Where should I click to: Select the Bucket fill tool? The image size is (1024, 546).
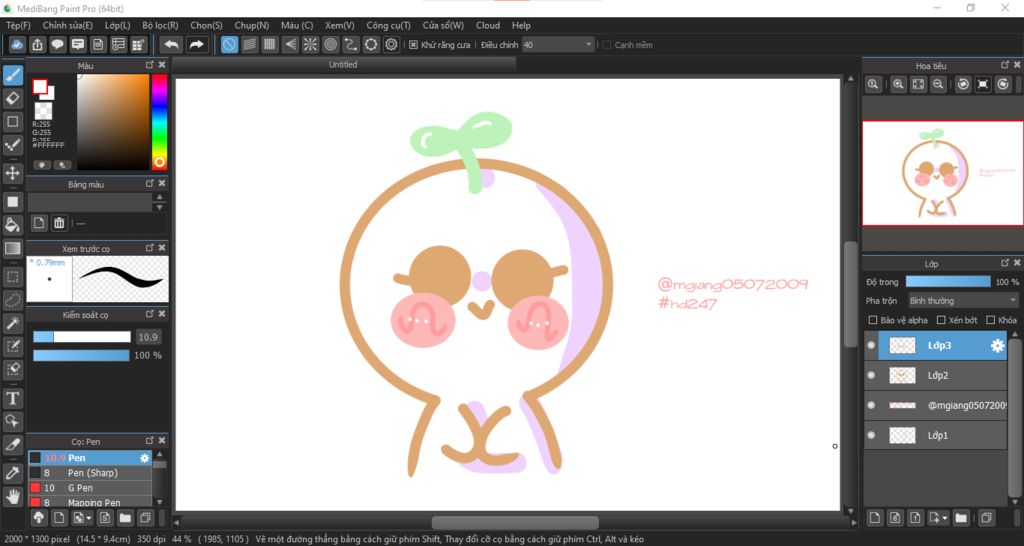pyautogui.click(x=12, y=225)
